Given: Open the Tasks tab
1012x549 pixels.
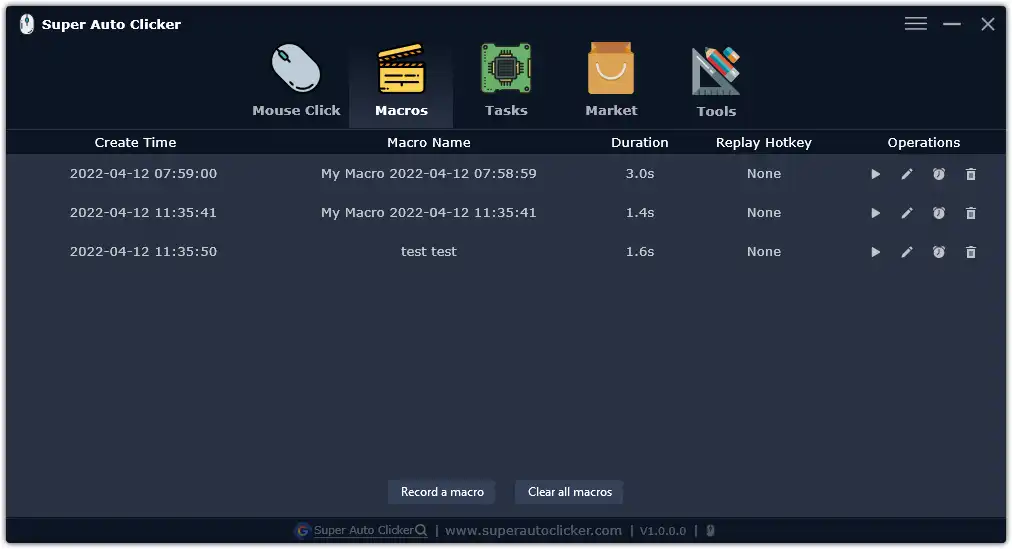Looking at the screenshot, I should 506,81.
